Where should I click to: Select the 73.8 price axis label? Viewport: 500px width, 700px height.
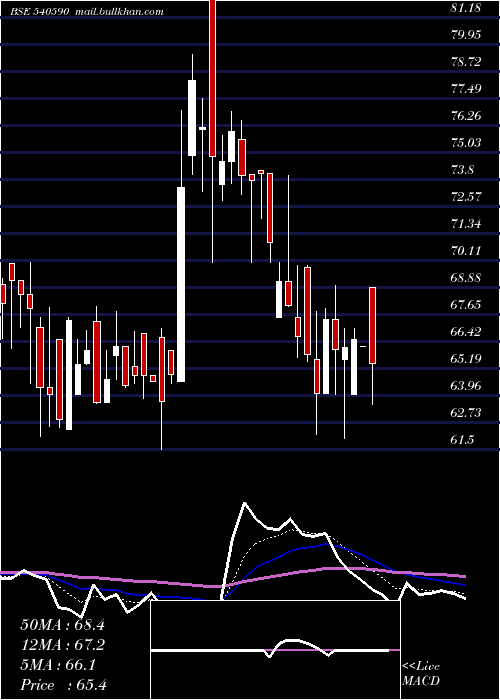[x=462, y=170]
